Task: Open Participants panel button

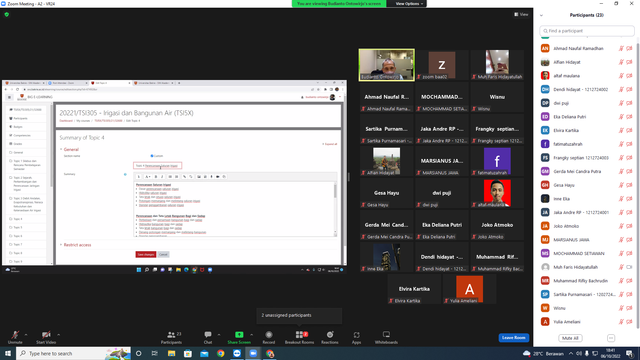Action: click(171, 337)
